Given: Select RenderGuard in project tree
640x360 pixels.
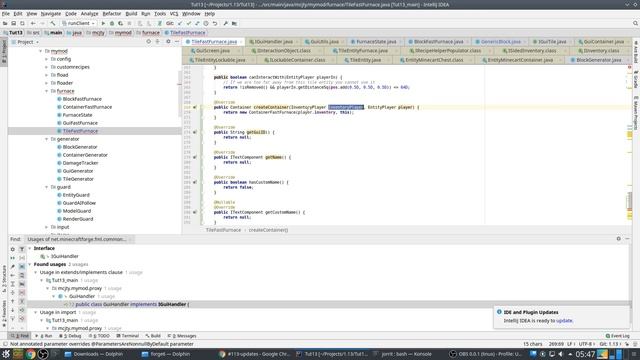Looking at the screenshot, I should (78, 219).
